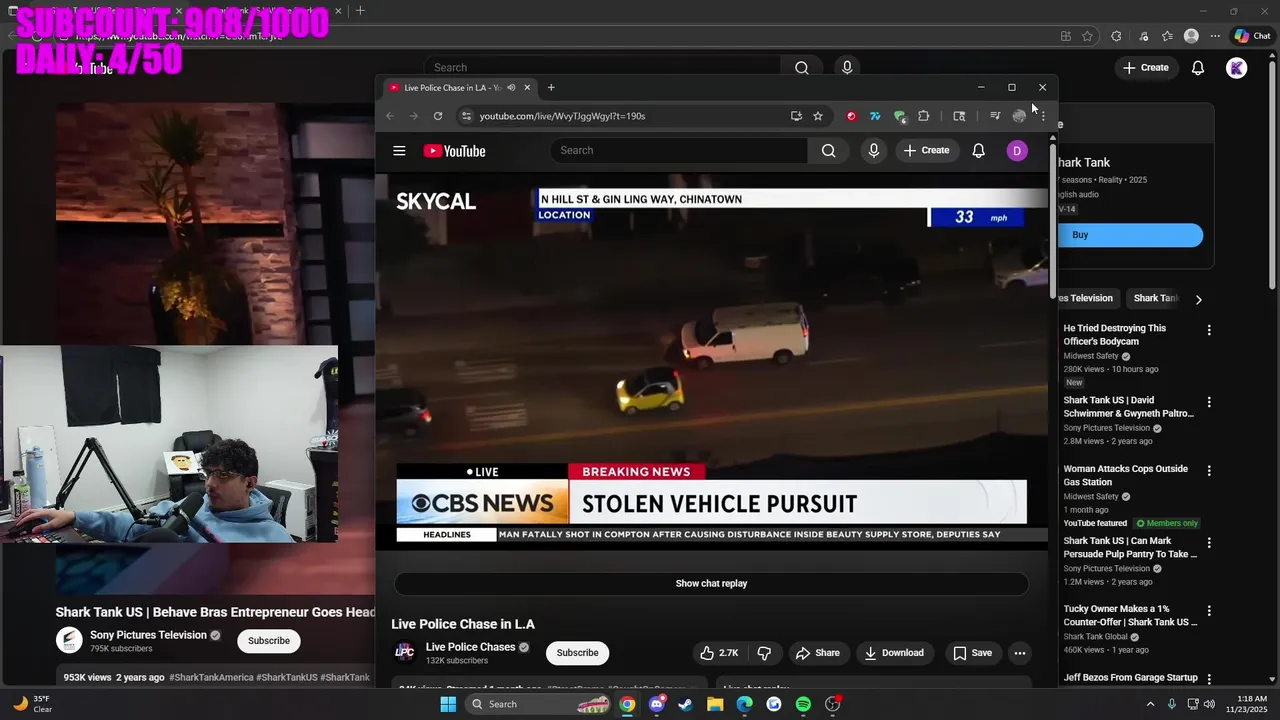This screenshot has width=1280, height=720.
Task: Click Create button in Chrome YouTube
Action: tap(926, 151)
